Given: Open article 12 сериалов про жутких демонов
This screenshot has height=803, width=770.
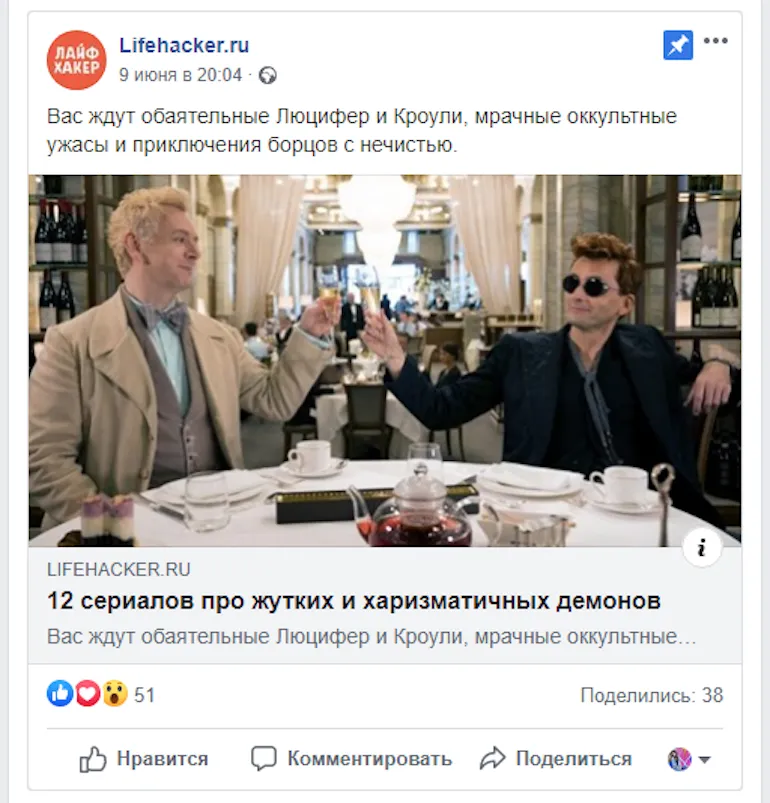Looking at the screenshot, I should click(354, 601).
